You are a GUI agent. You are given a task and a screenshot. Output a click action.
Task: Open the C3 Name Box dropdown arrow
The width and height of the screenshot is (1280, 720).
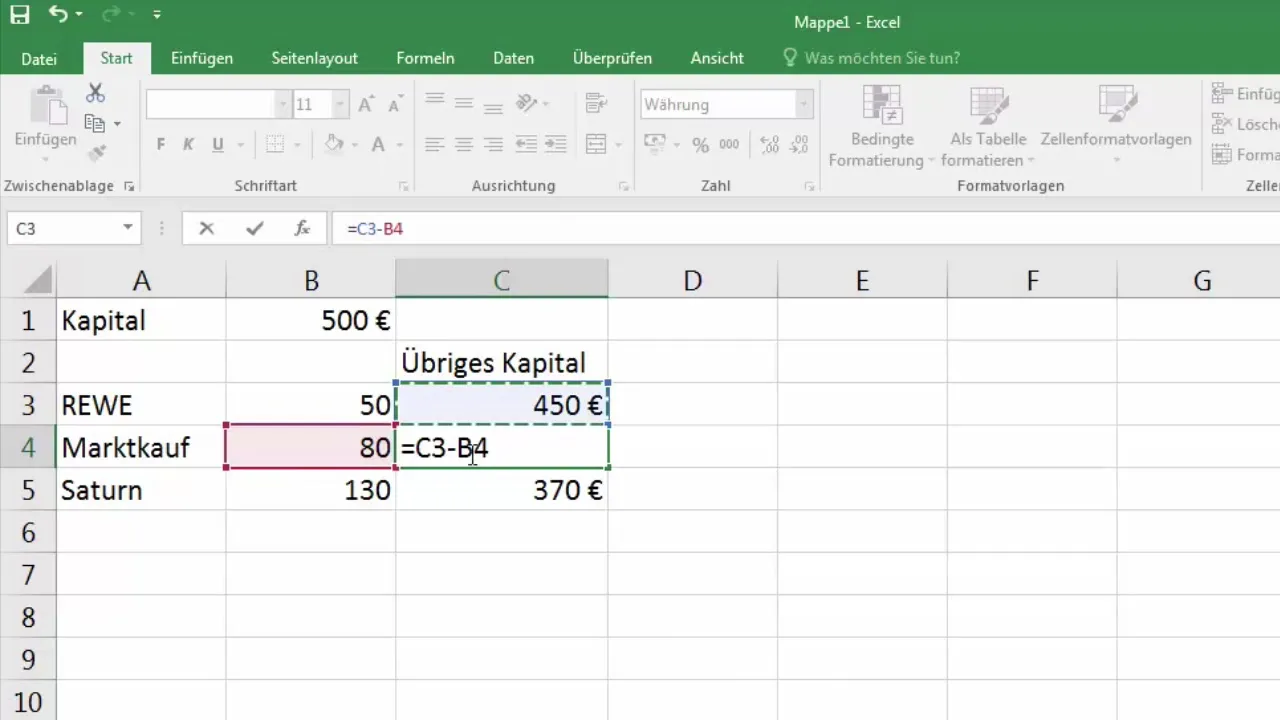pos(128,228)
